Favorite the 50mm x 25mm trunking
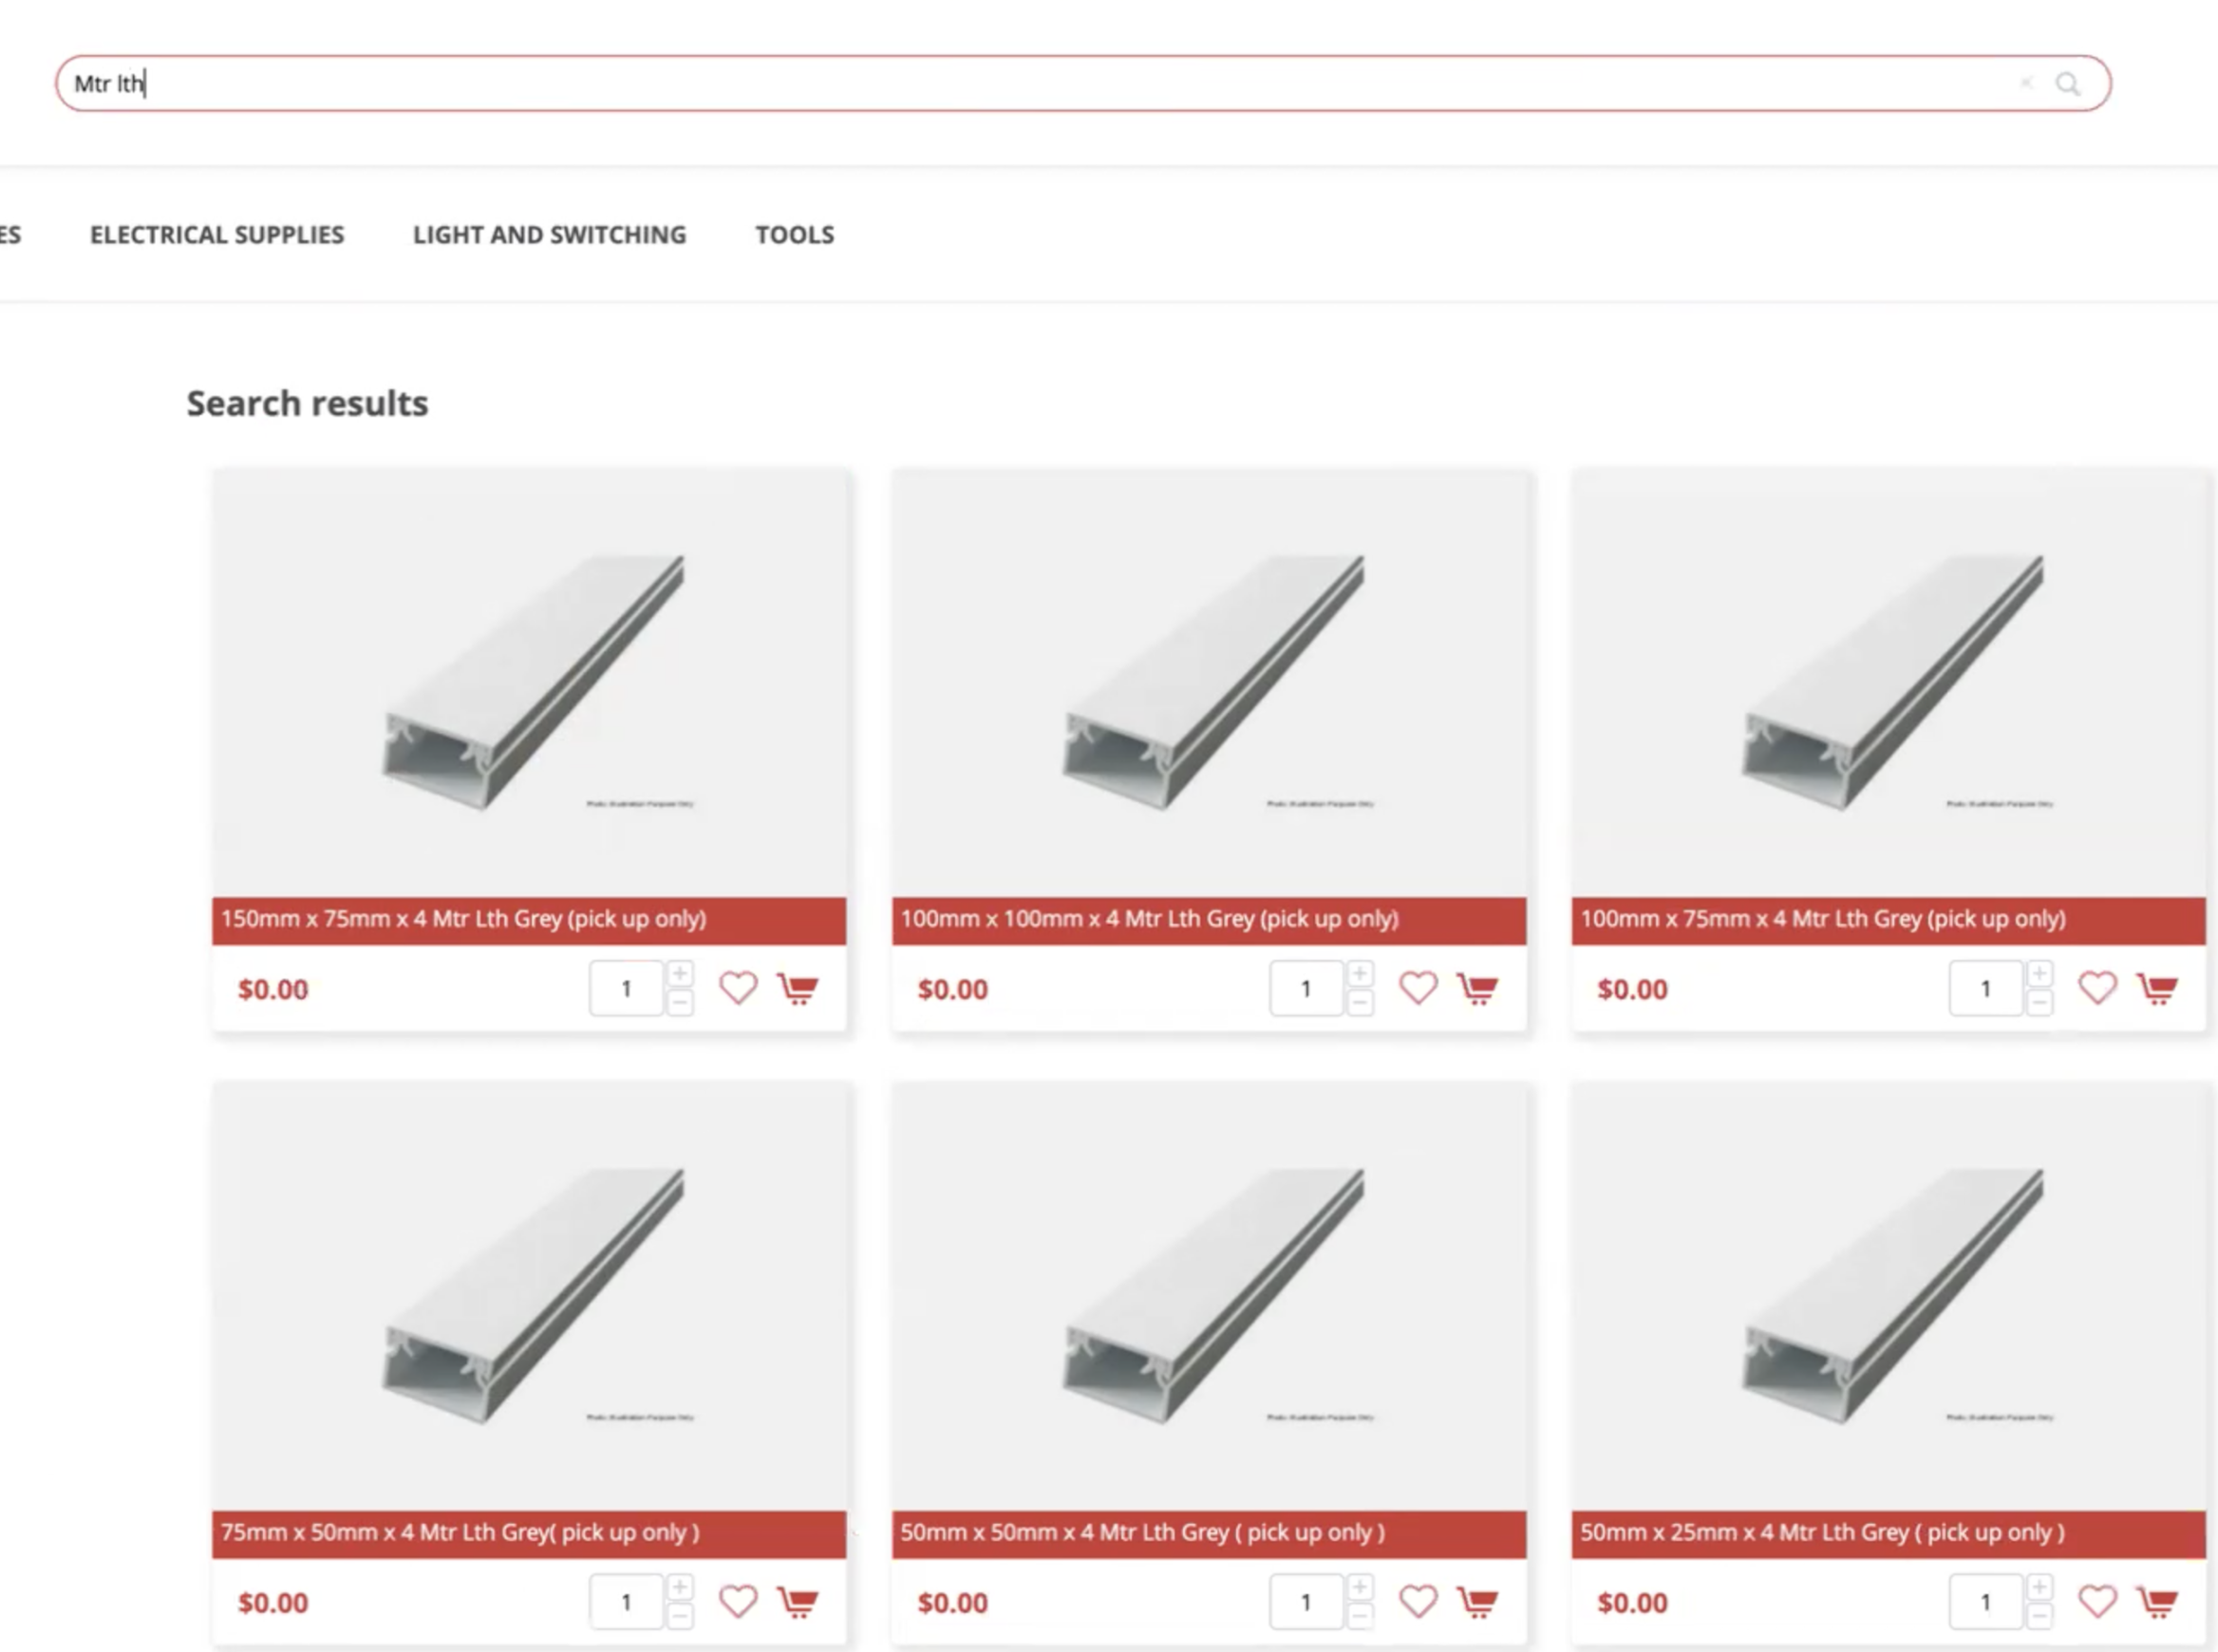The image size is (2218, 1652). [2098, 1602]
